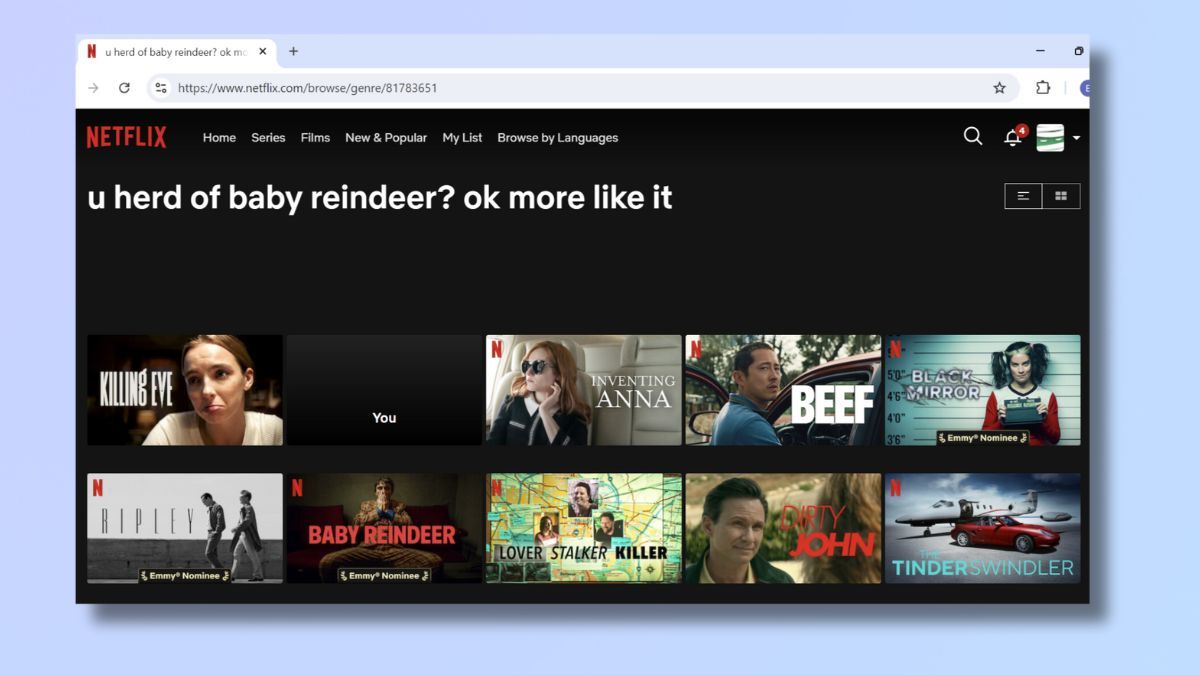Go to My List

point(461,138)
